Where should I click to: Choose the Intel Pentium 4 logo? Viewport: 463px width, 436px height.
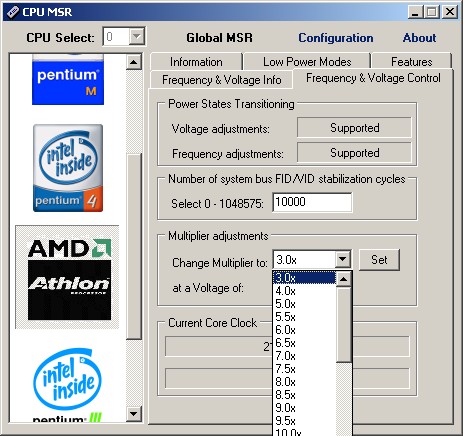[x=68, y=168]
